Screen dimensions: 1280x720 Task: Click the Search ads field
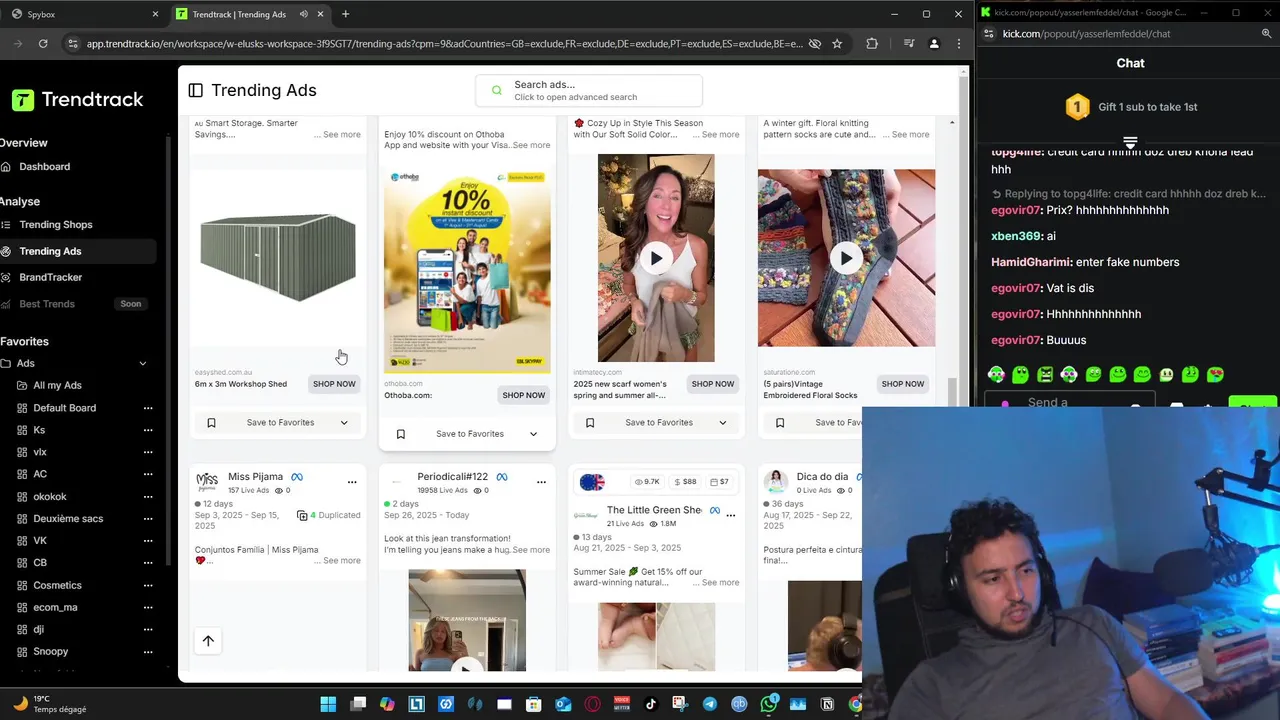(x=589, y=90)
